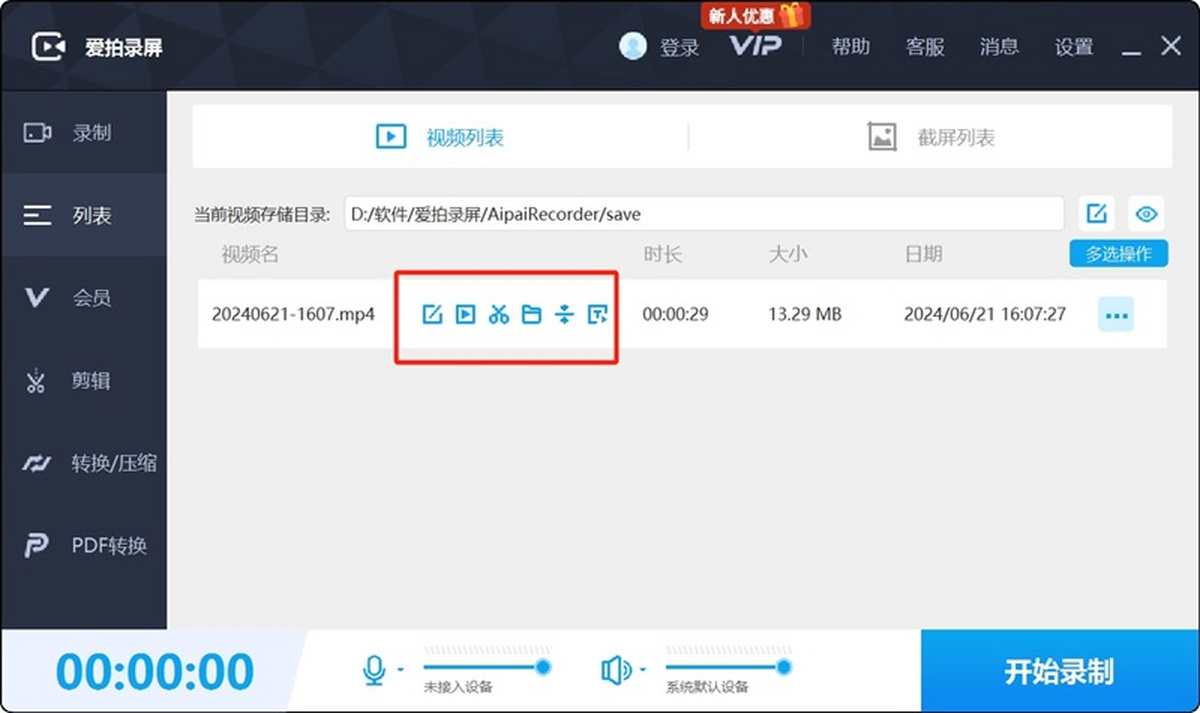1200x713 pixels.
Task: Open the video's containing folder icon
Action: coord(531,314)
